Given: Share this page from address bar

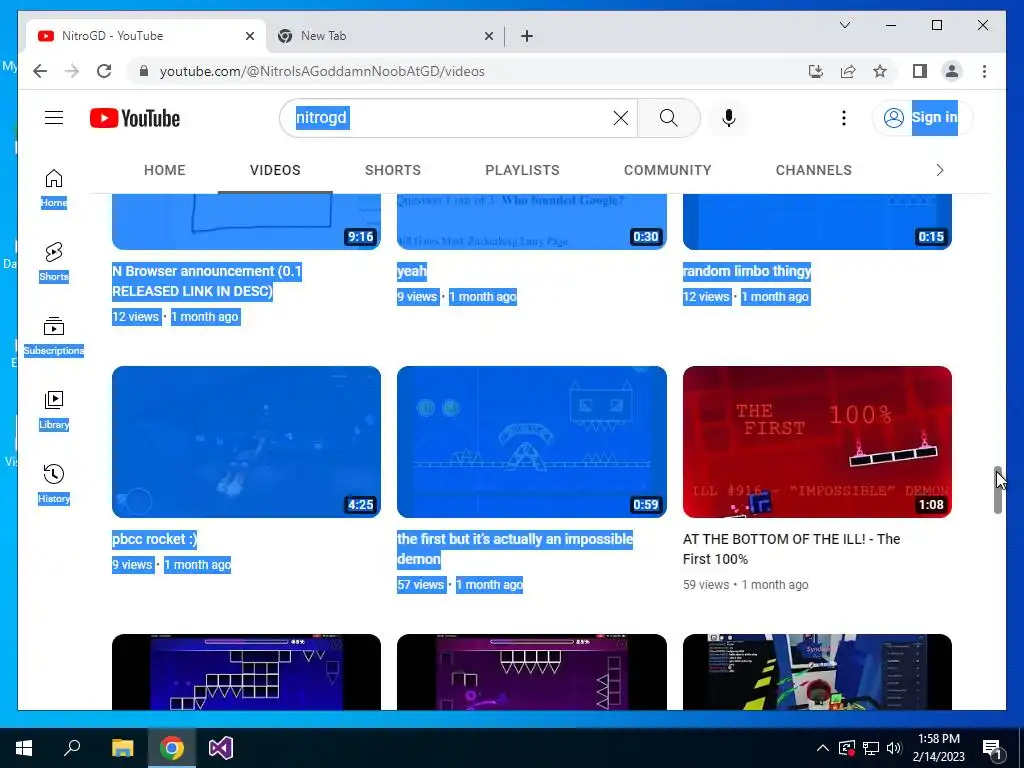Looking at the screenshot, I should [848, 71].
